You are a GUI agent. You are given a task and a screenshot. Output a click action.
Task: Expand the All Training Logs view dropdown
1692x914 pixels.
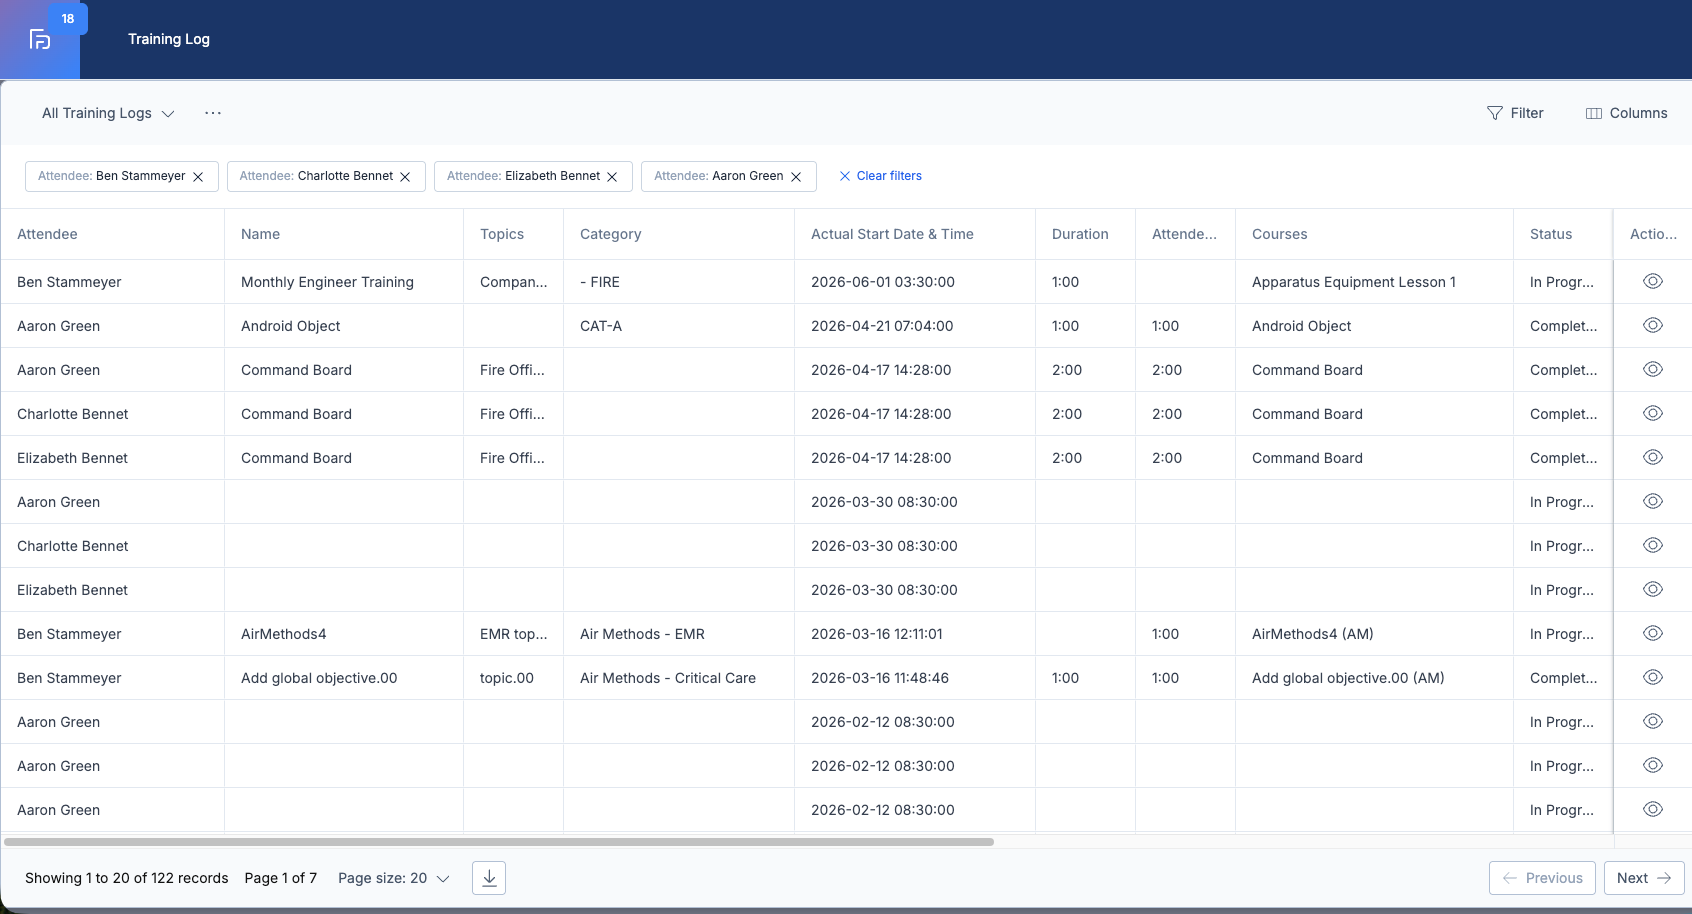click(108, 113)
